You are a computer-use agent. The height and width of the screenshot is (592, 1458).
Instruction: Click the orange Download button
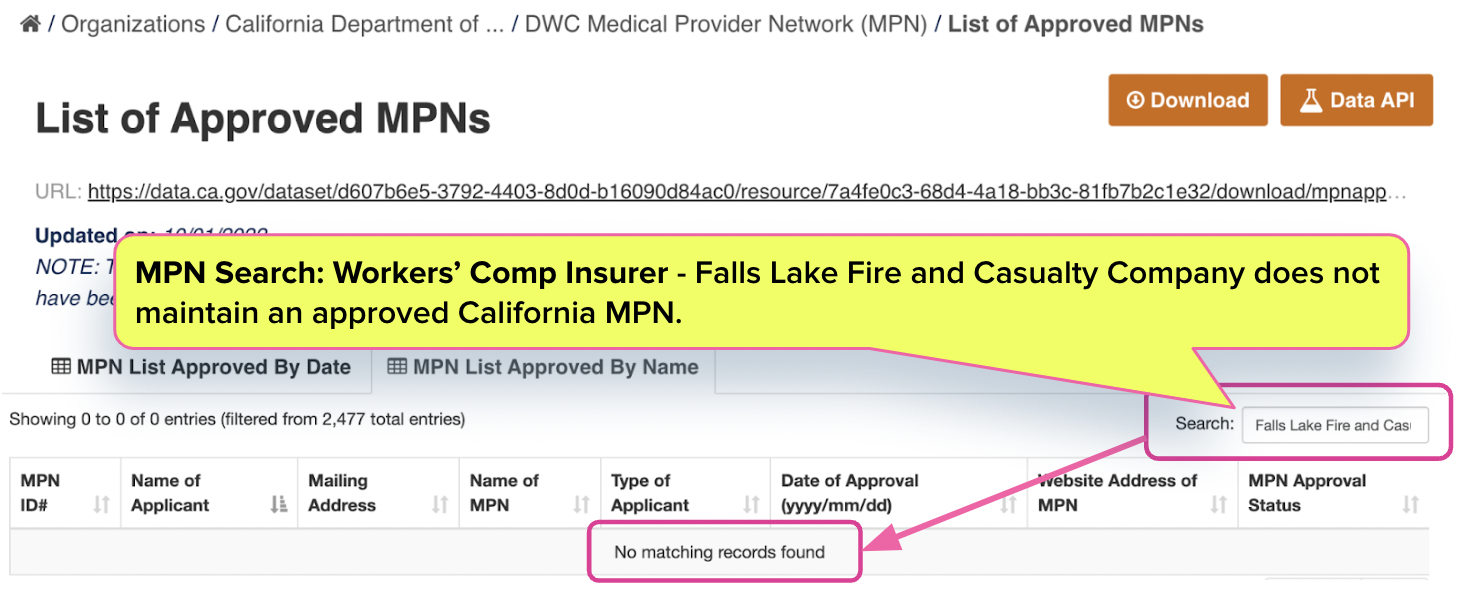[x=1188, y=100]
